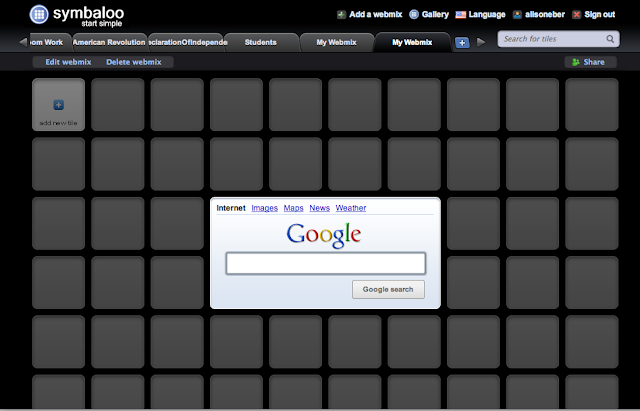The height and width of the screenshot is (411, 640).
Task: Click the symbaloo start simple wordmark
Action: tap(88, 16)
